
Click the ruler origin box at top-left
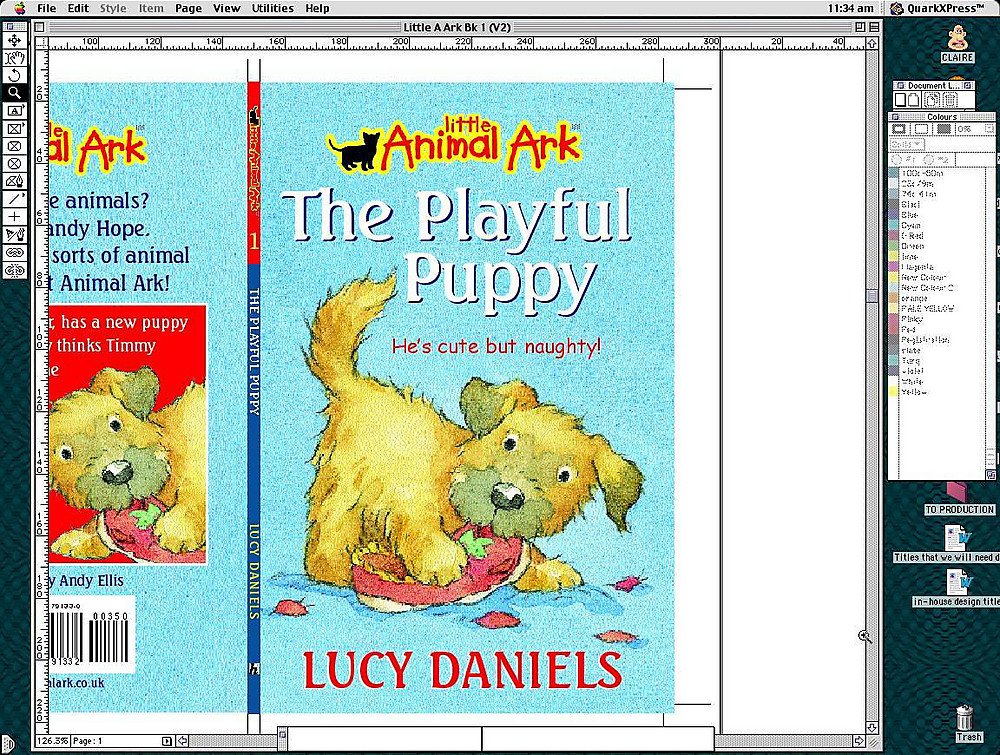[x=41, y=43]
